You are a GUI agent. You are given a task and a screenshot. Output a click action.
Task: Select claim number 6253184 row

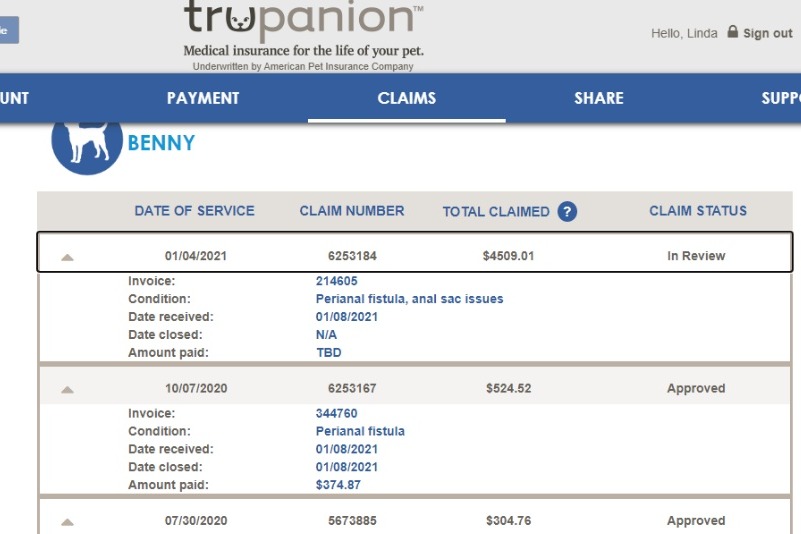point(415,252)
